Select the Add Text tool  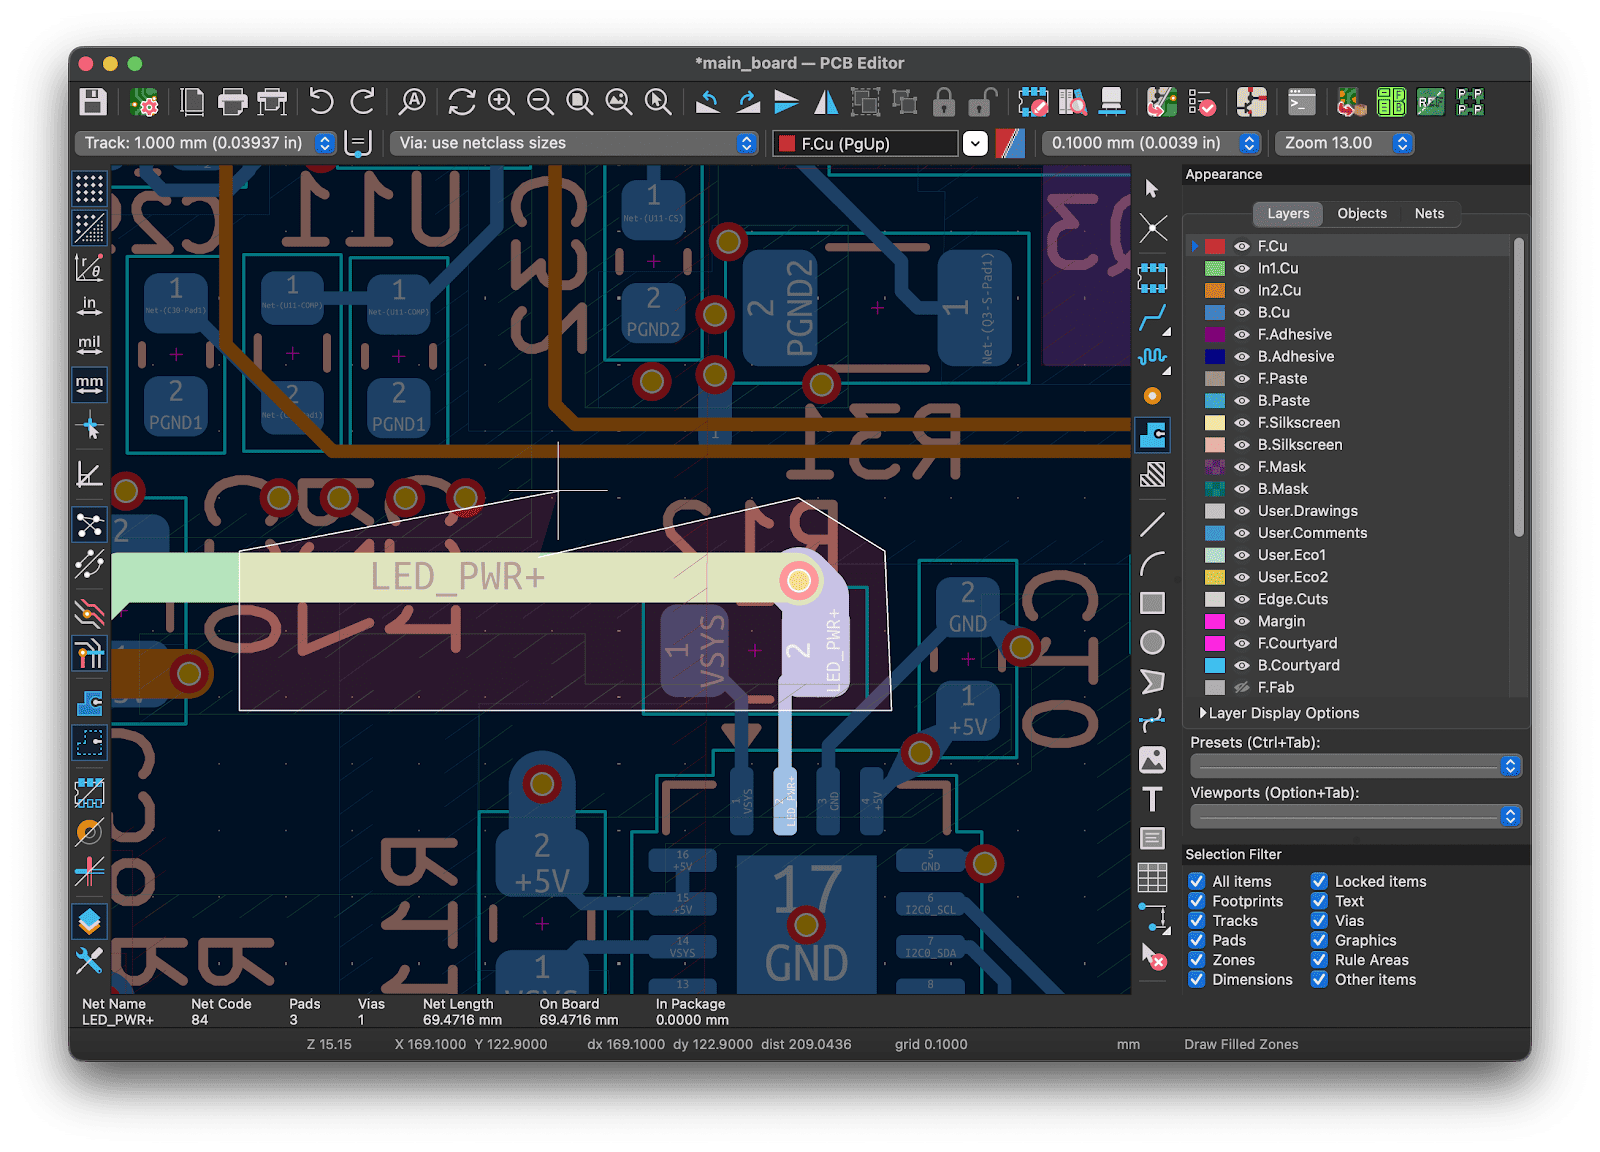coord(1152,799)
